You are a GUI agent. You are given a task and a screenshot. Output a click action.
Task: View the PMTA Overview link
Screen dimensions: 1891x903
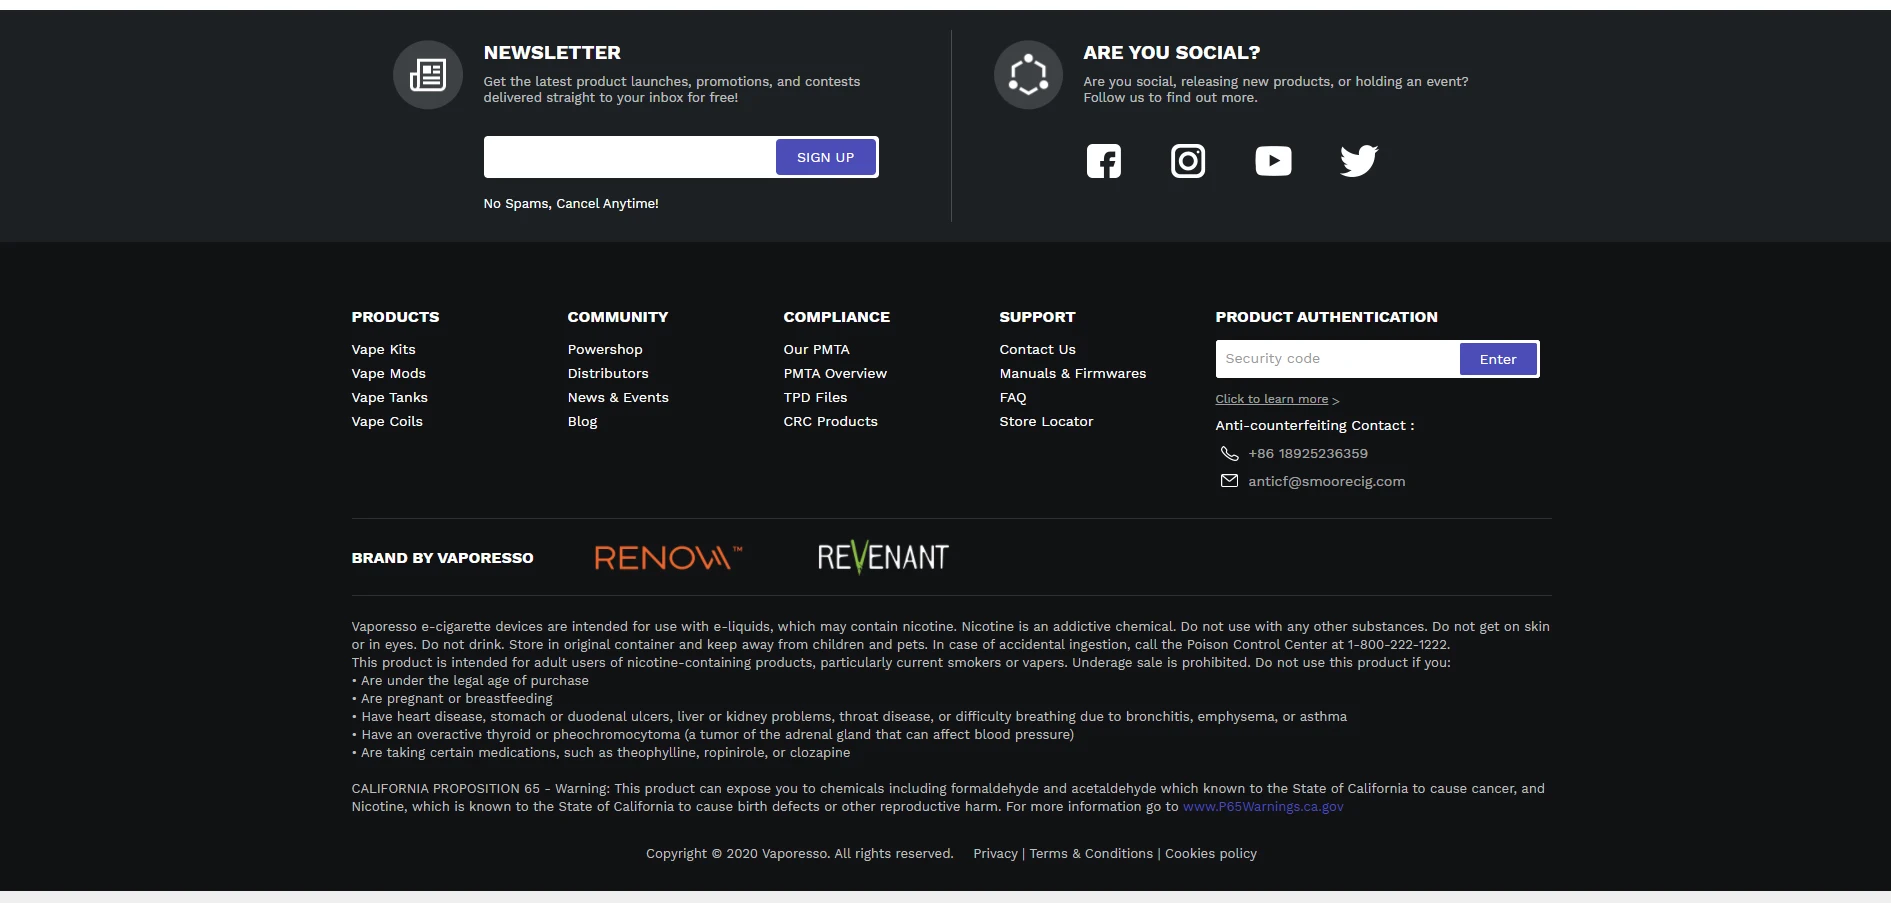click(835, 373)
